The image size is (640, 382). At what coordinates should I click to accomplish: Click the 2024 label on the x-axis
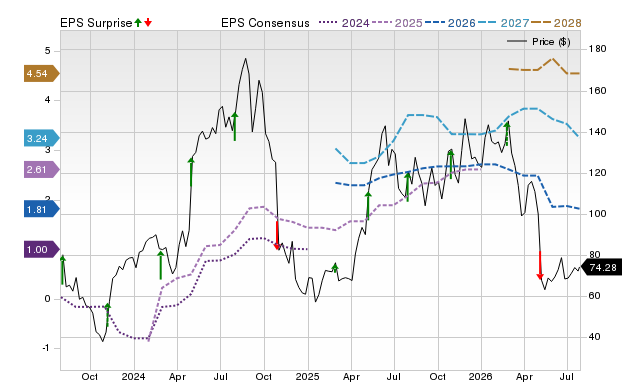click(x=133, y=376)
